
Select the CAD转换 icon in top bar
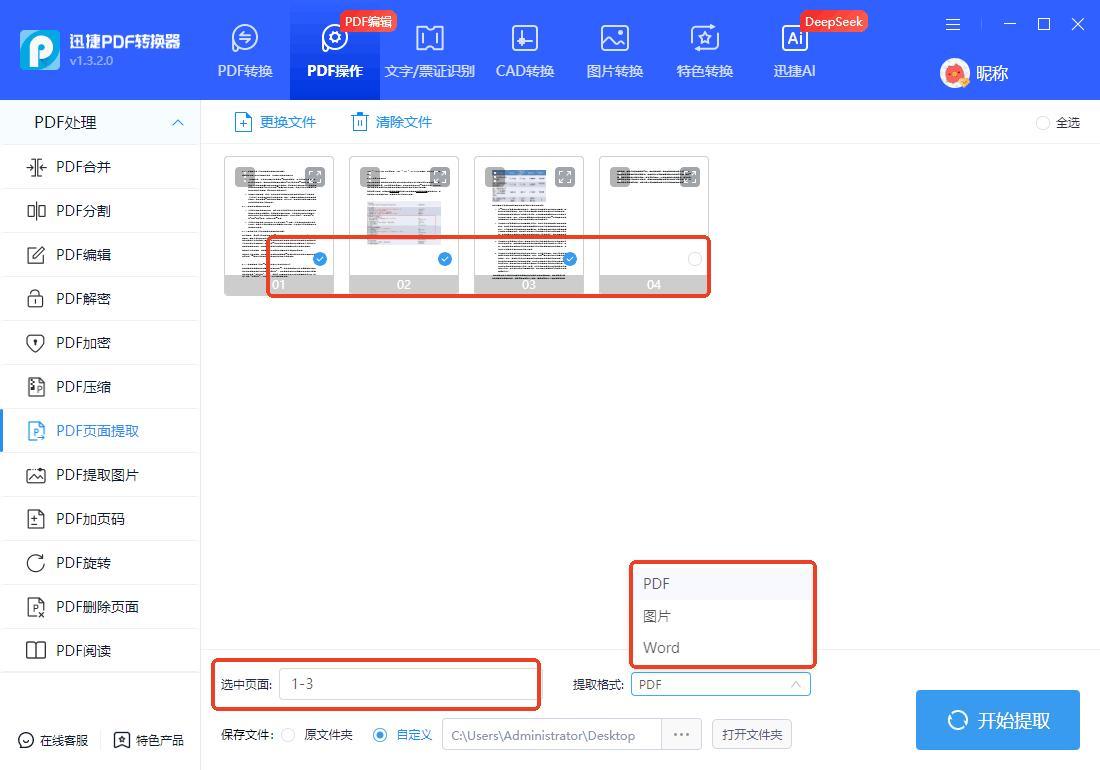point(524,39)
